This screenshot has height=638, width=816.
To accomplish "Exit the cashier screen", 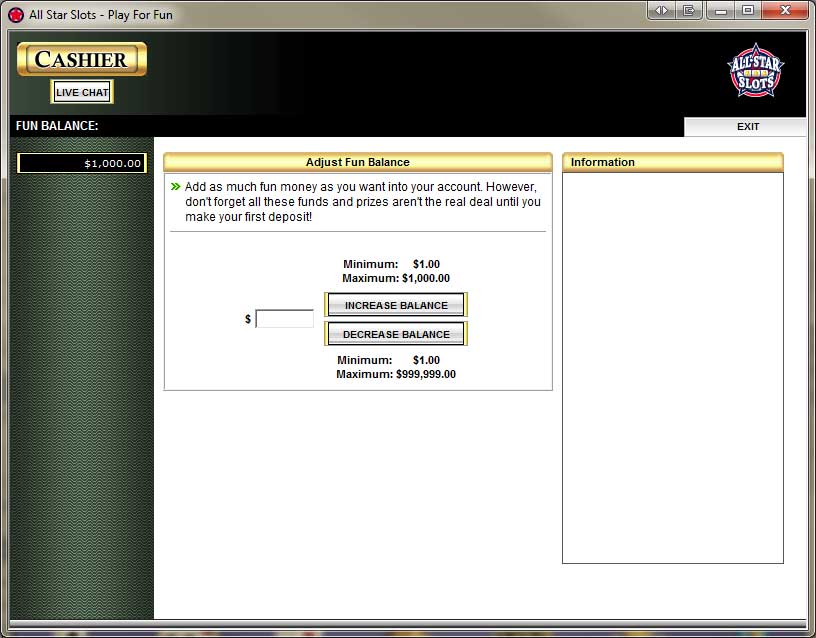I will [x=747, y=126].
